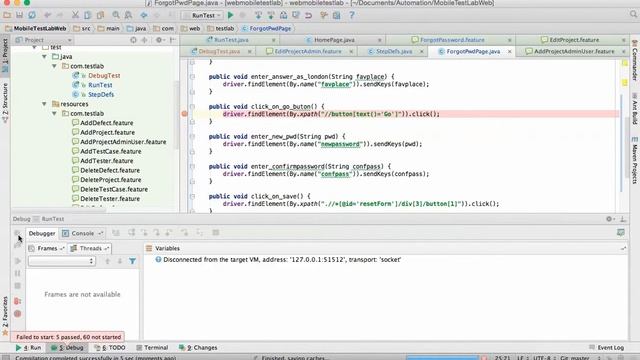Select AddDefect.feature in project tree
Viewport: 640px width, 360px height.
pyautogui.click(x=107, y=123)
